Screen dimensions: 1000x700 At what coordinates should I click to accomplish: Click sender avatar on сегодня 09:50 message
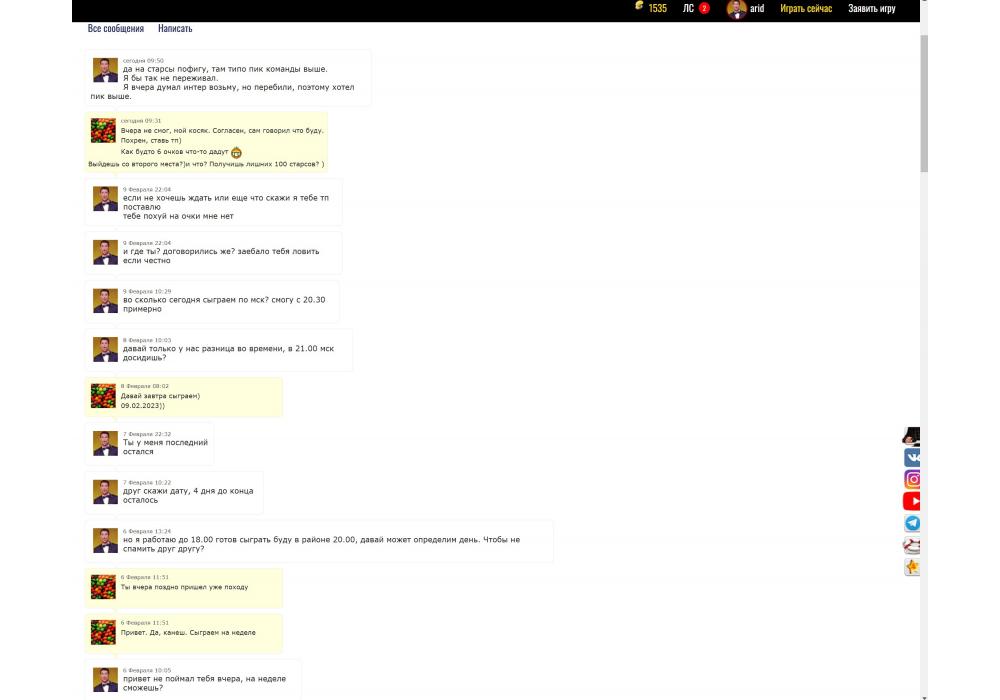pos(105,70)
